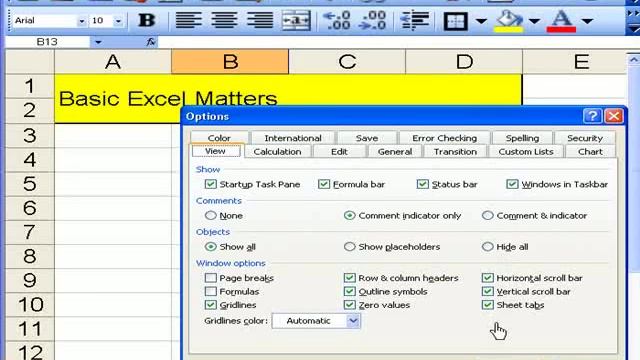Image resolution: width=640 pixels, height=360 pixels.
Task: Select the View tab
Action: [215, 151]
